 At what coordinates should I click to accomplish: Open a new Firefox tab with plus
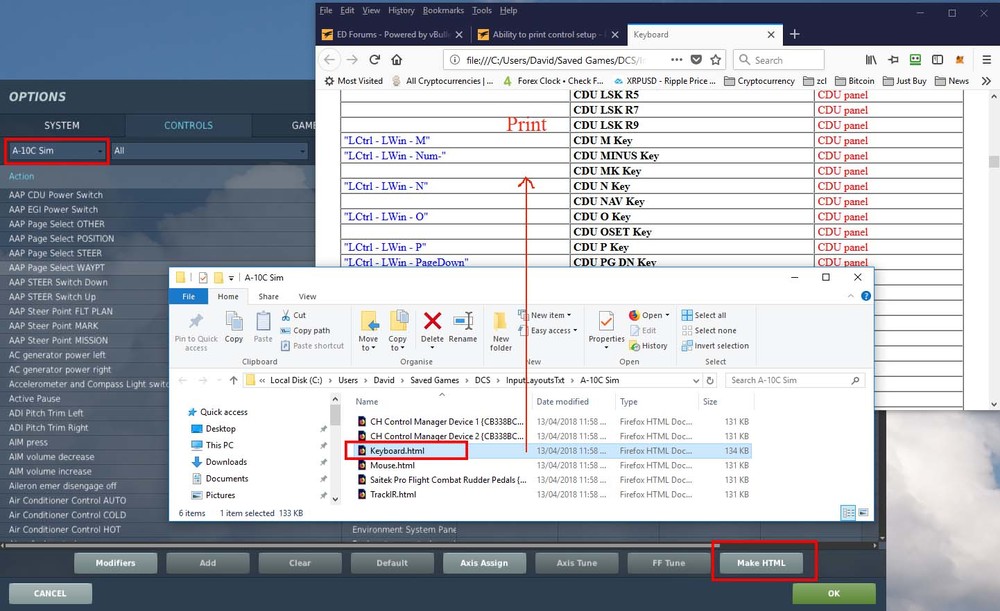coord(795,34)
